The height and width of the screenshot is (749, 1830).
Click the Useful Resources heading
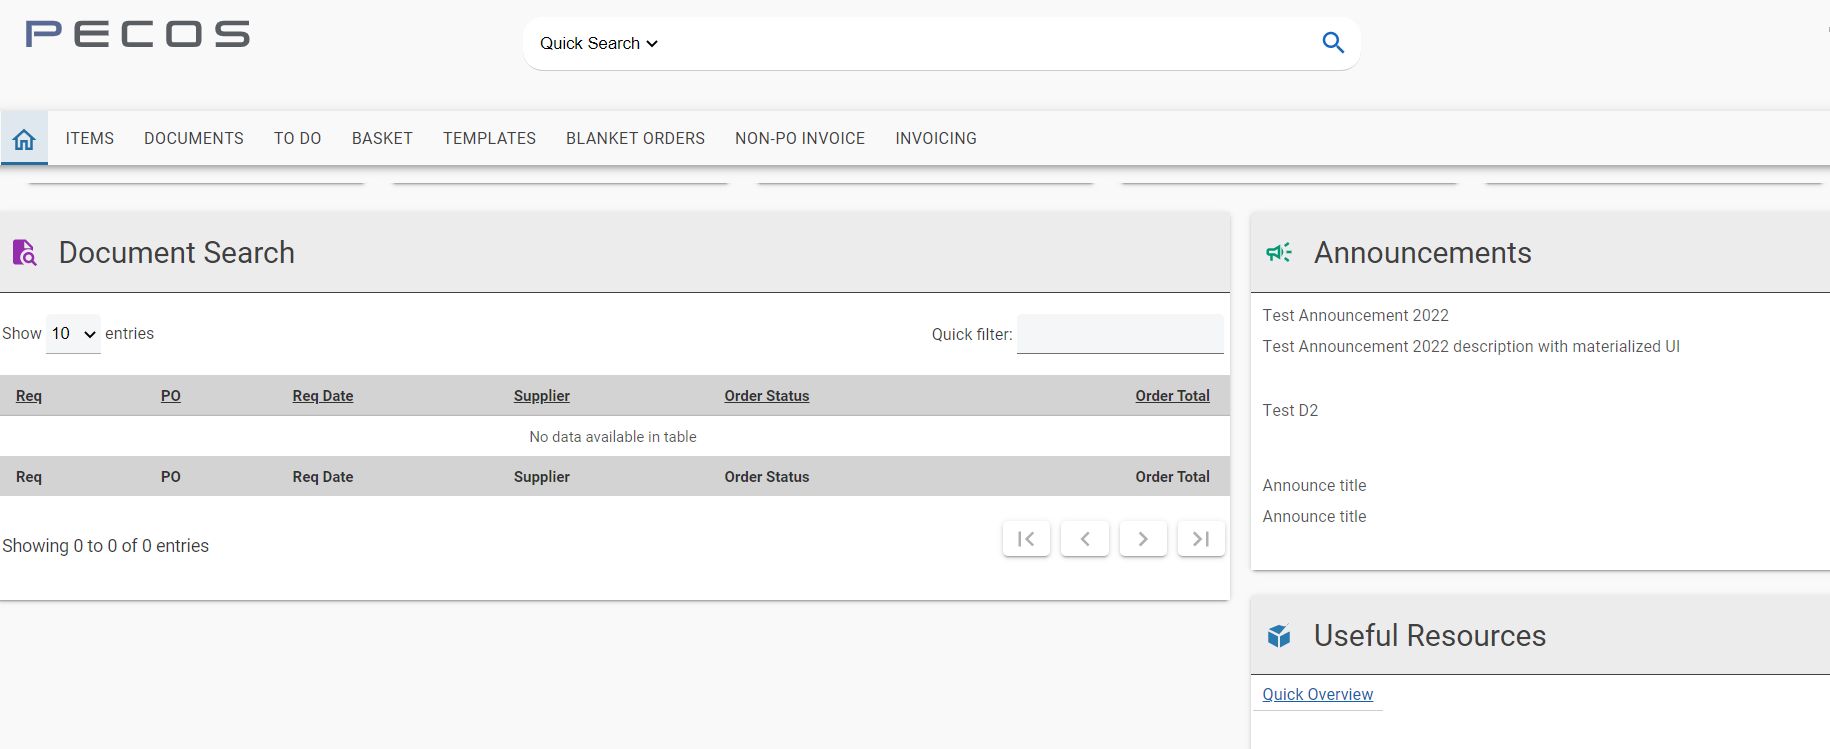pos(1430,636)
